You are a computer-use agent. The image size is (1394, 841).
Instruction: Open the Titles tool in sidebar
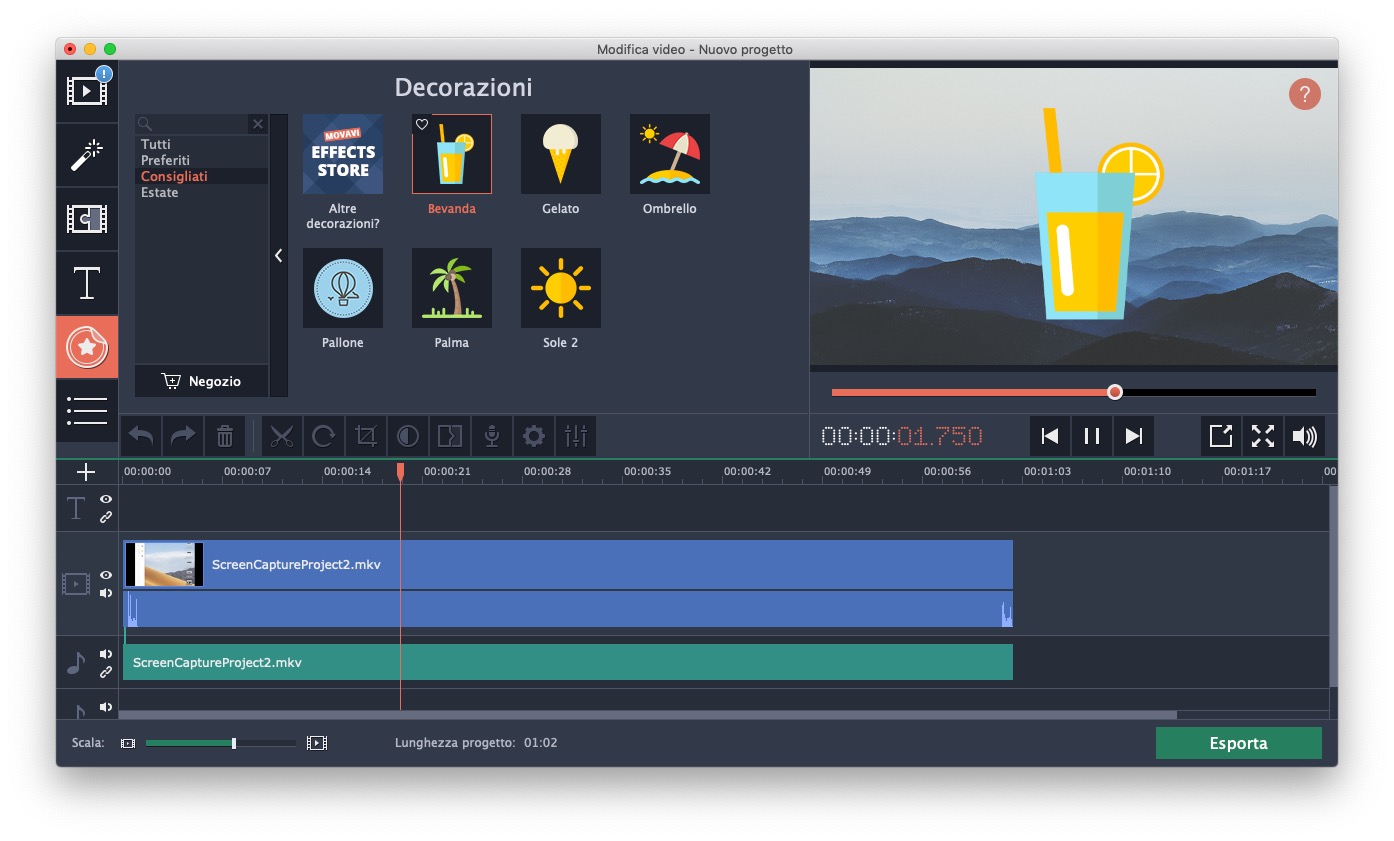87,283
